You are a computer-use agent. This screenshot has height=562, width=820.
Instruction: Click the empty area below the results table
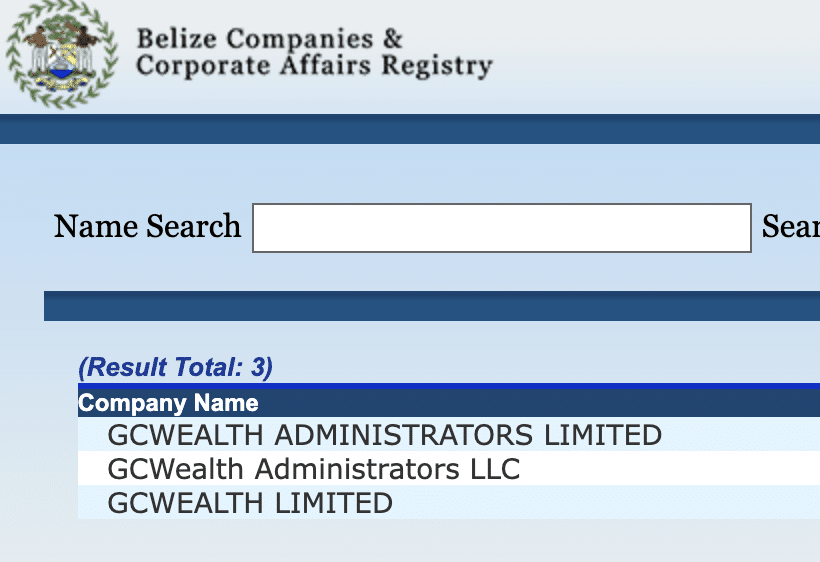pos(410,540)
